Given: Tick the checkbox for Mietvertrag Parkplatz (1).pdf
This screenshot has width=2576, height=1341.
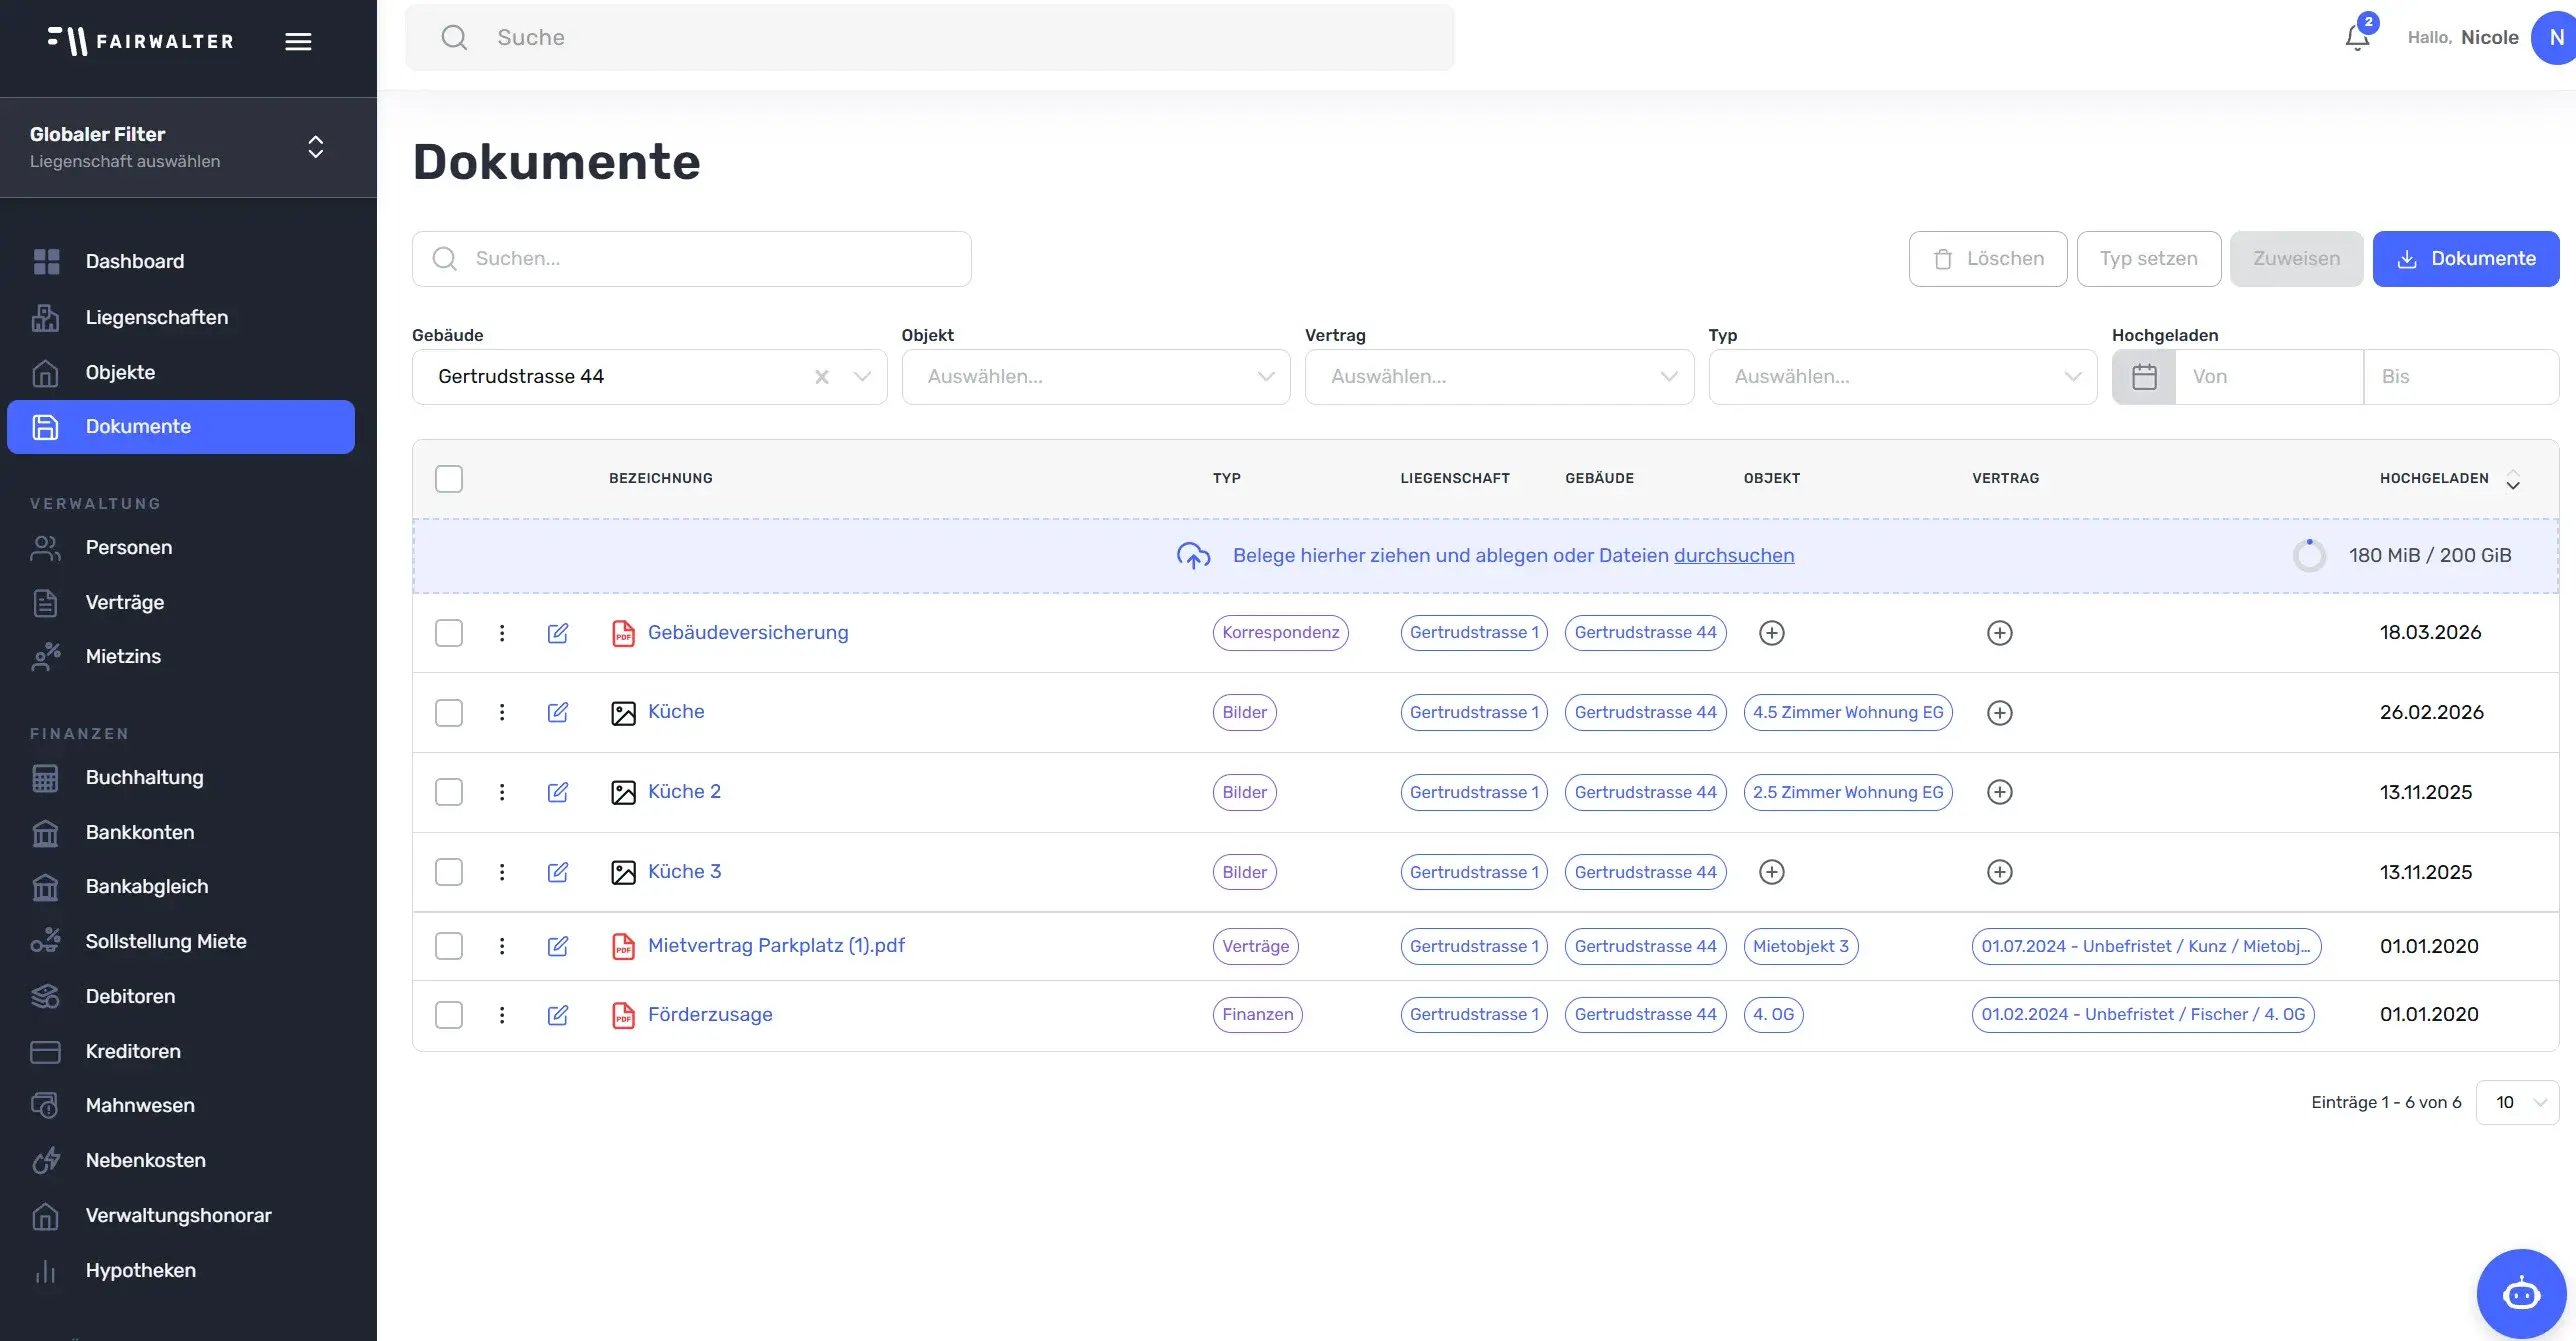Looking at the screenshot, I should pos(449,946).
